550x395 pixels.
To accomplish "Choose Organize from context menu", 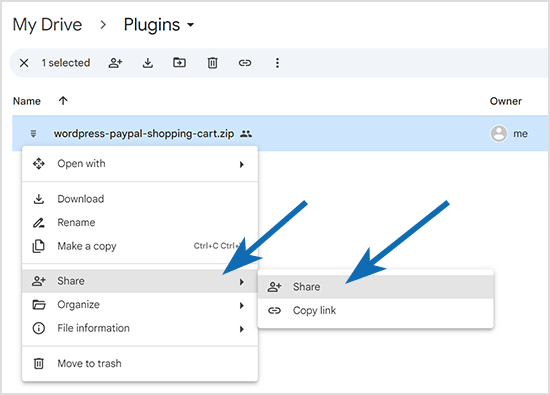I will 140,304.
